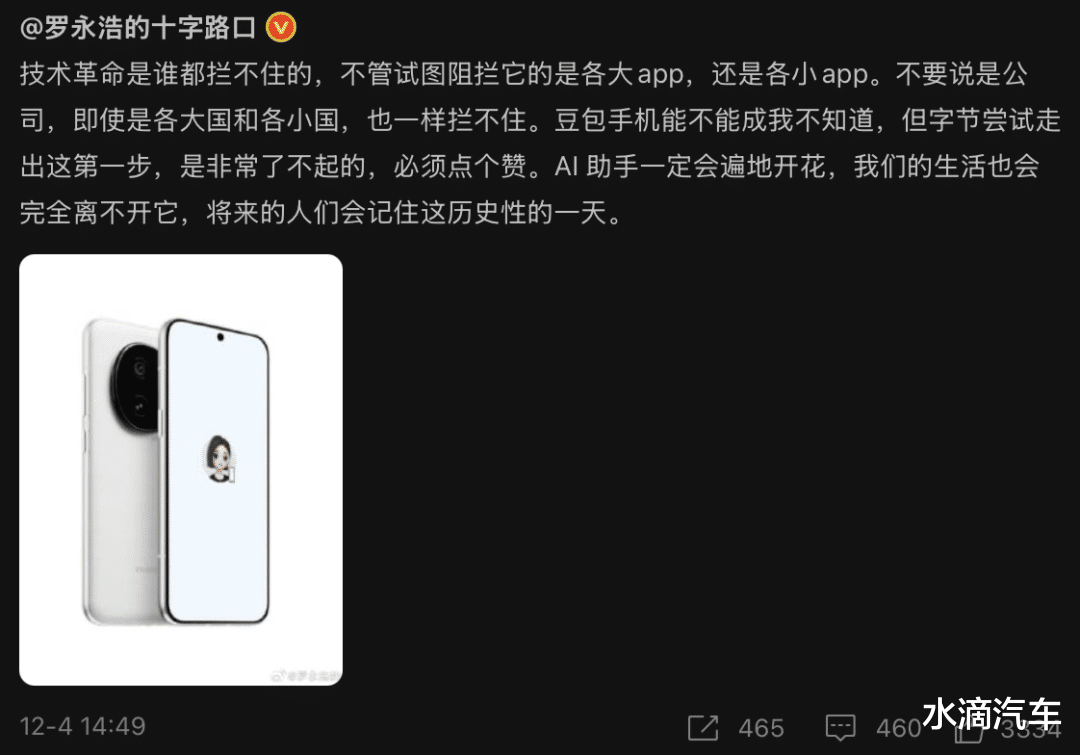The image size is (1080, 755).
Task: Click the orange verified V badge
Action: tap(281, 28)
